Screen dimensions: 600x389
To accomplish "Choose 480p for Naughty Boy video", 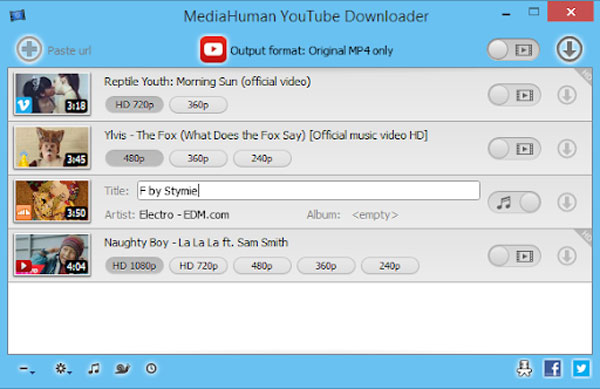I will (262, 265).
